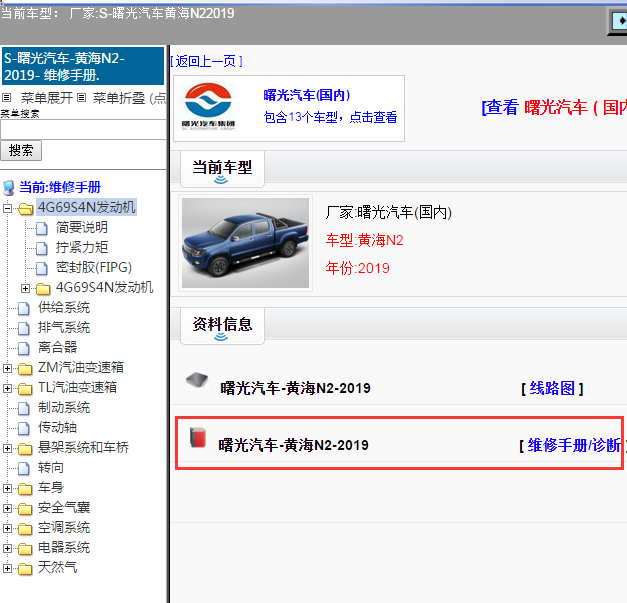Select the 简要说明 tree item
627x603 pixels.
(x=82, y=228)
